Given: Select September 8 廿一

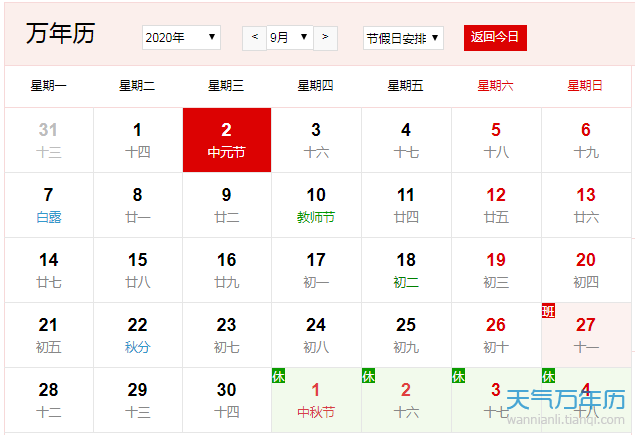Looking at the screenshot, I should pos(138,205).
